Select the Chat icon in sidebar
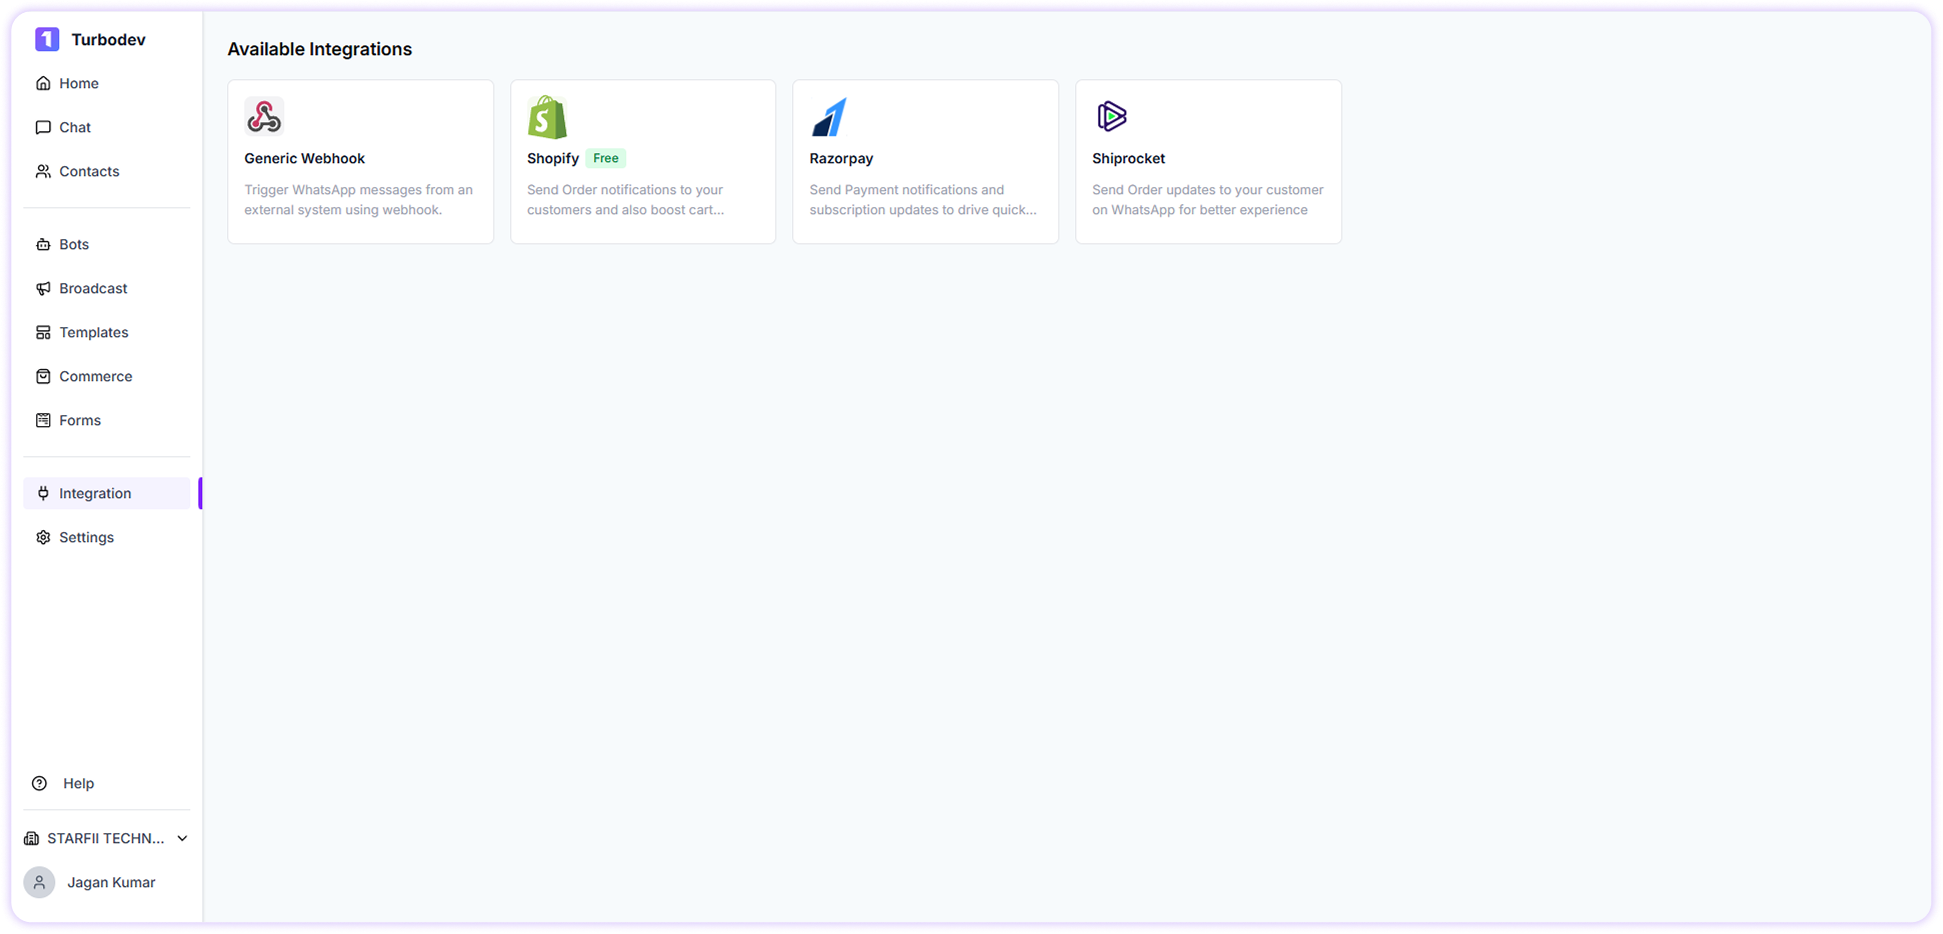The height and width of the screenshot is (934, 1943). pyautogui.click(x=42, y=127)
